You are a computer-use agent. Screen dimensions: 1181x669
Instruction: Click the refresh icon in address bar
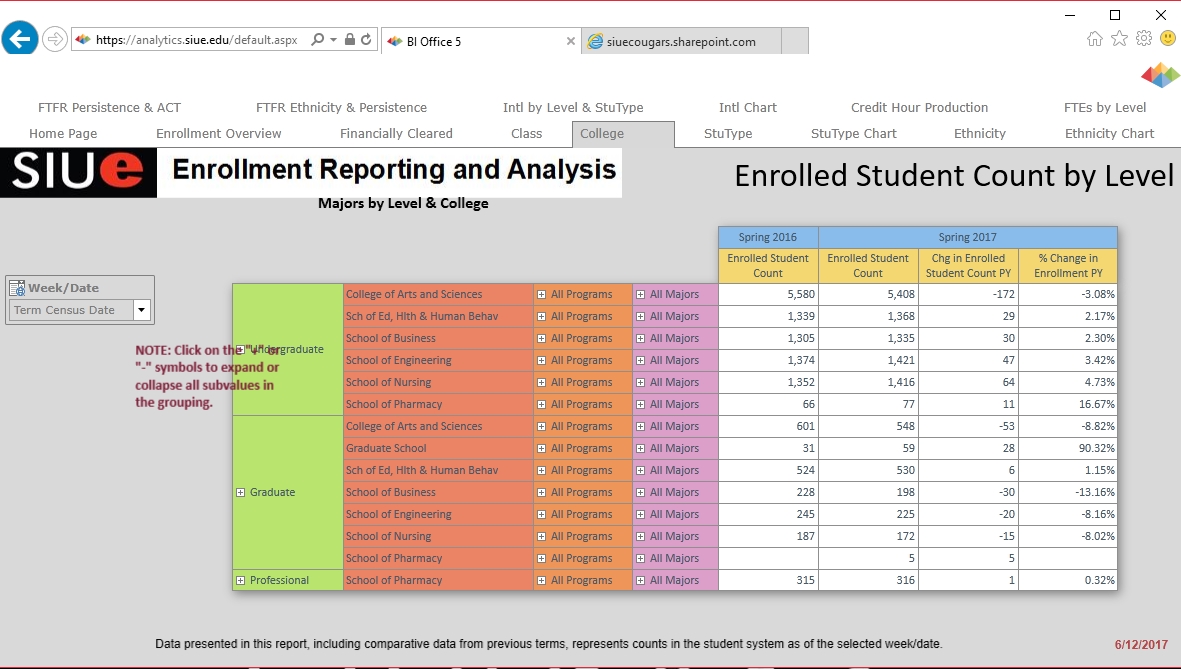click(x=367, y=40)
